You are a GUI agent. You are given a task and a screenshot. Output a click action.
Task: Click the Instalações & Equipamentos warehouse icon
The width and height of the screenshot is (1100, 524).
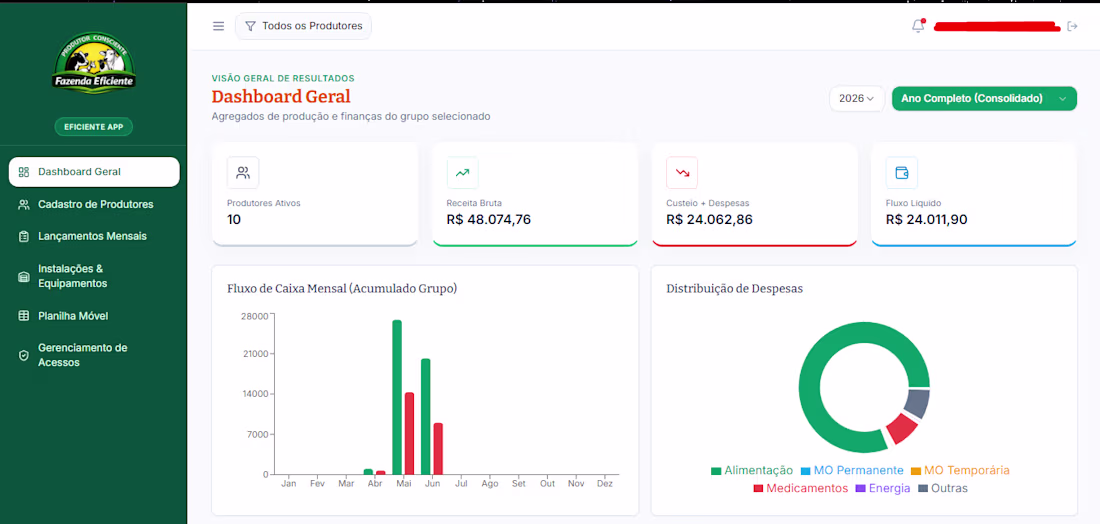(x=24, y=276)
